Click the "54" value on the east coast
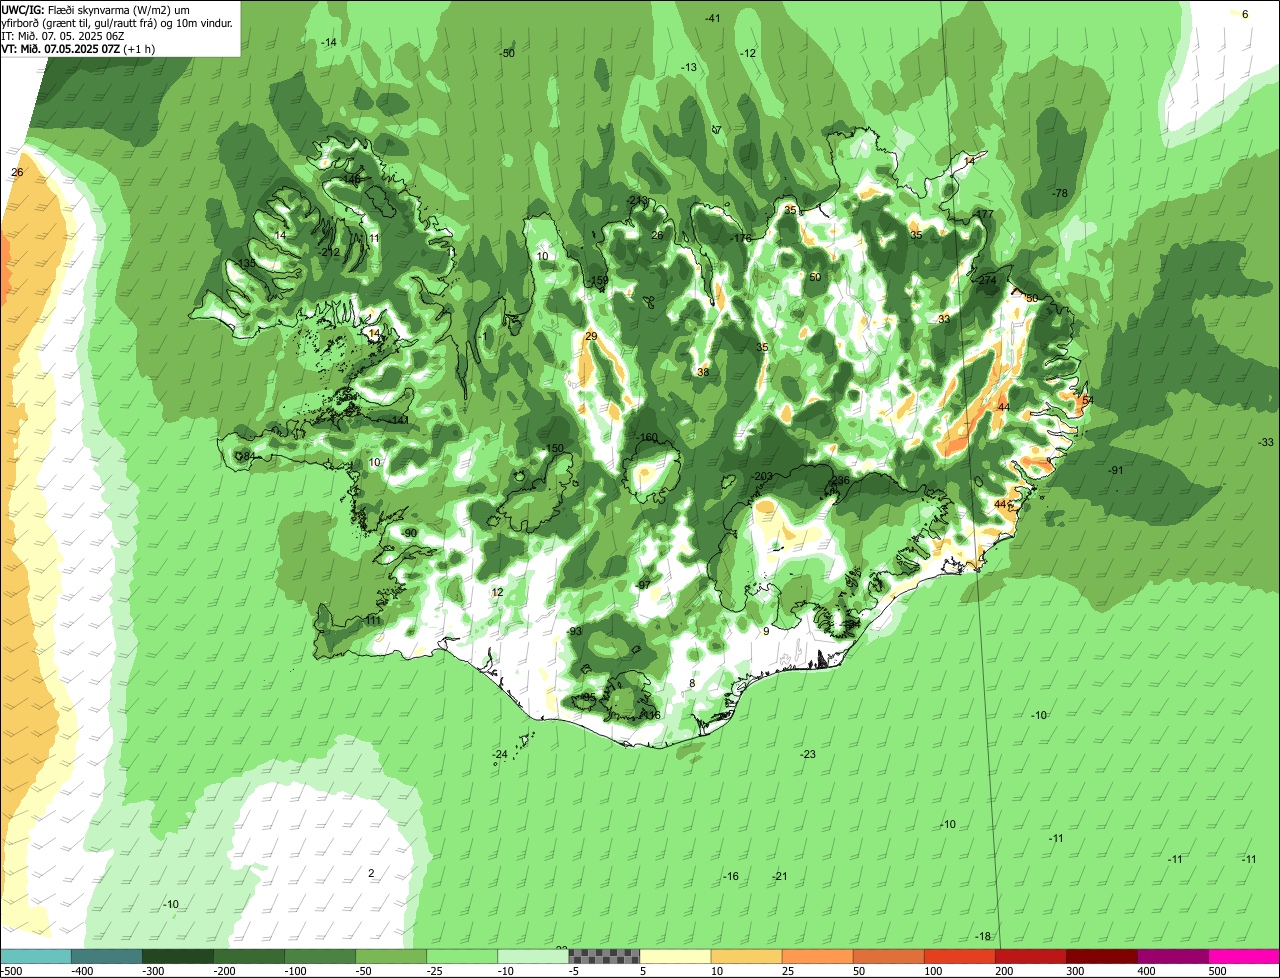 point(1088,401)
